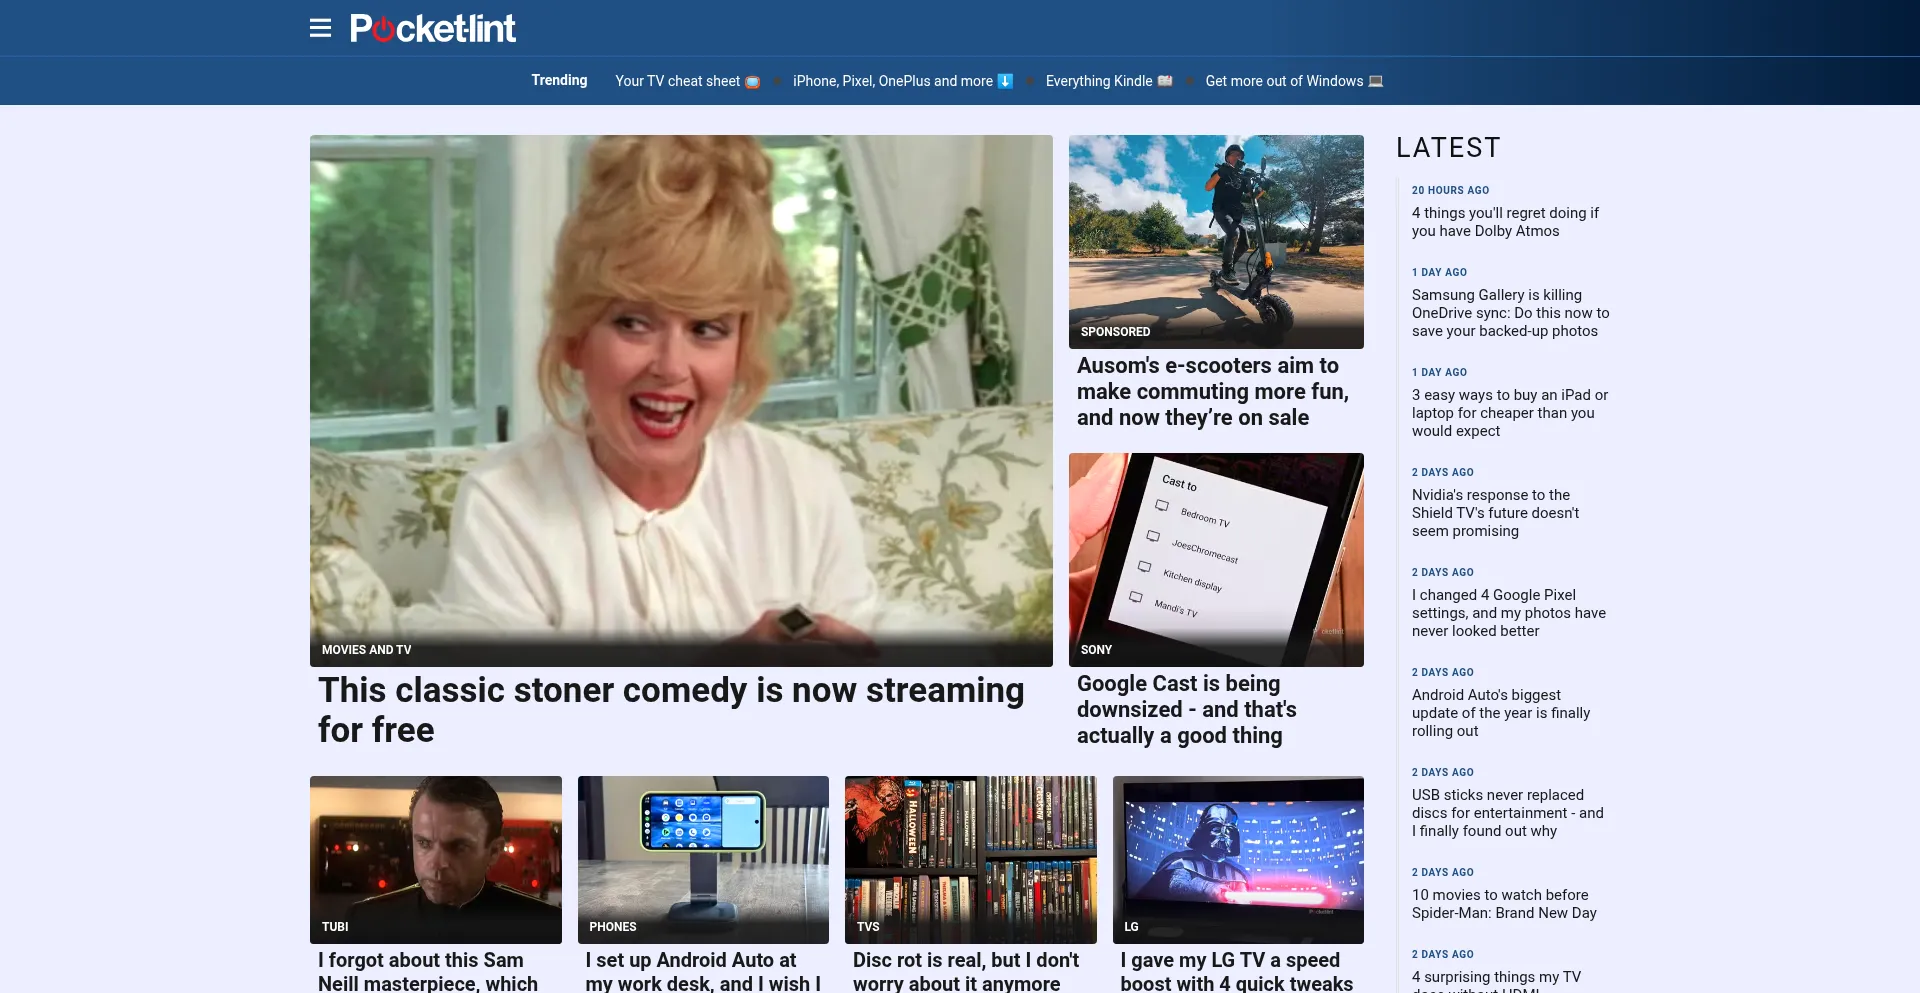The image size is (1920, 993).
Task: Open the stoner comedy featured image
Action: (x=681, y=400)
